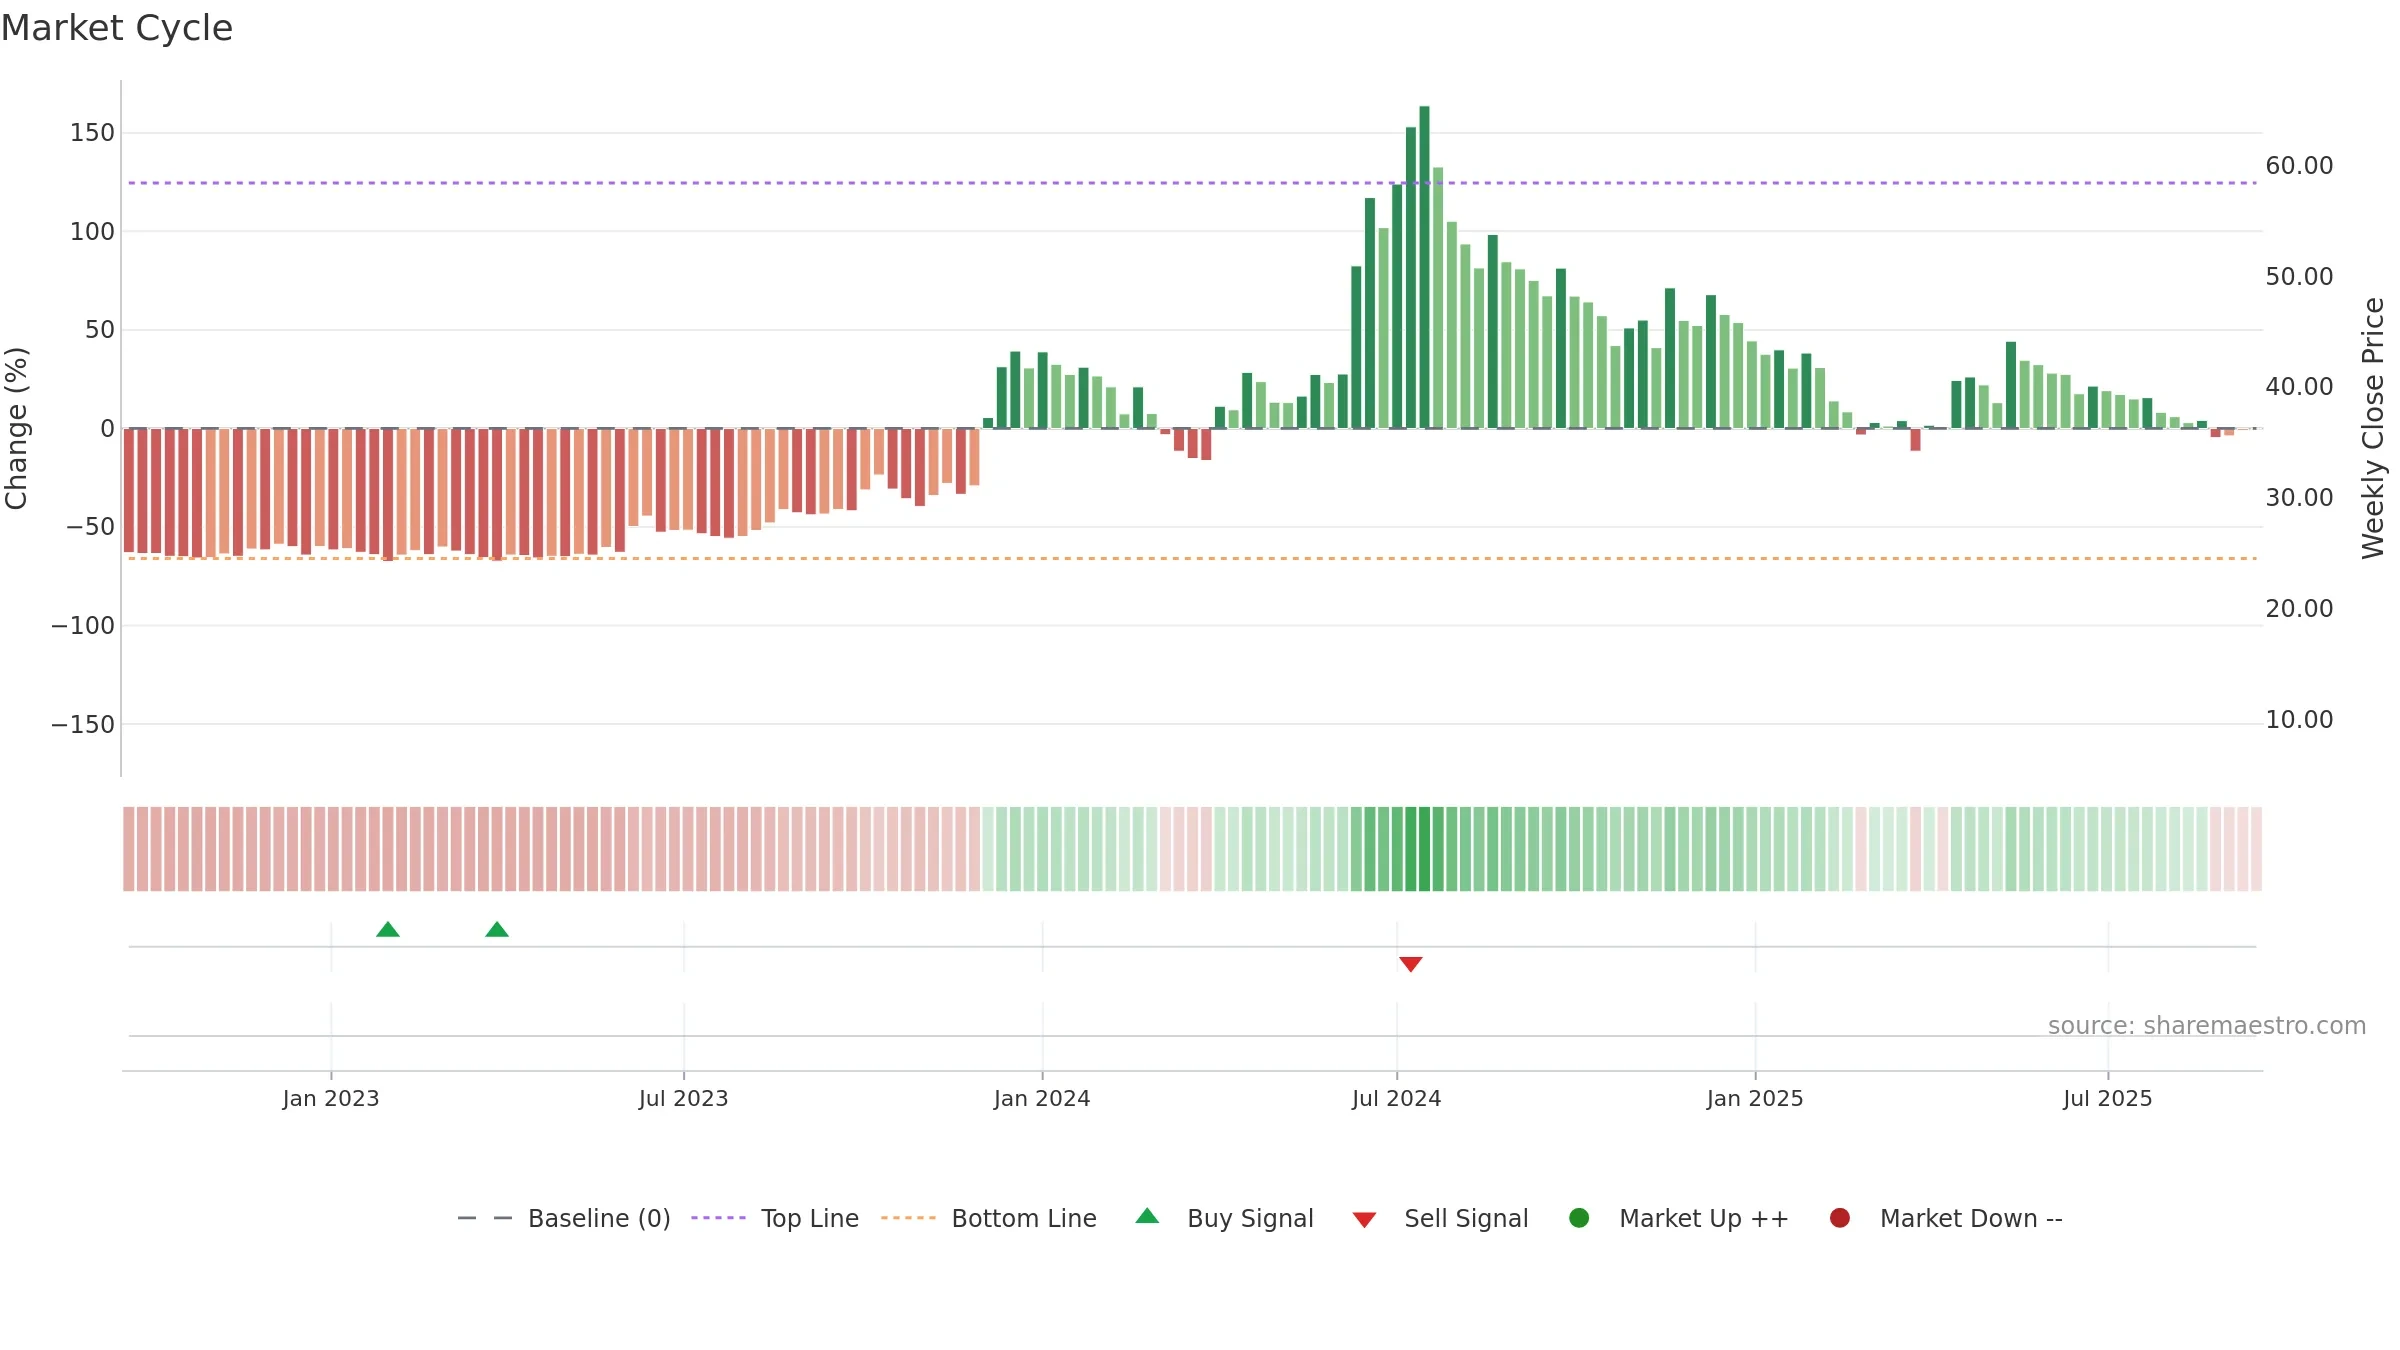Screen dimensions: 2400x1350
Task: Toggle the Baseline (0) legend entry
Action: [x=564, y=1218]
